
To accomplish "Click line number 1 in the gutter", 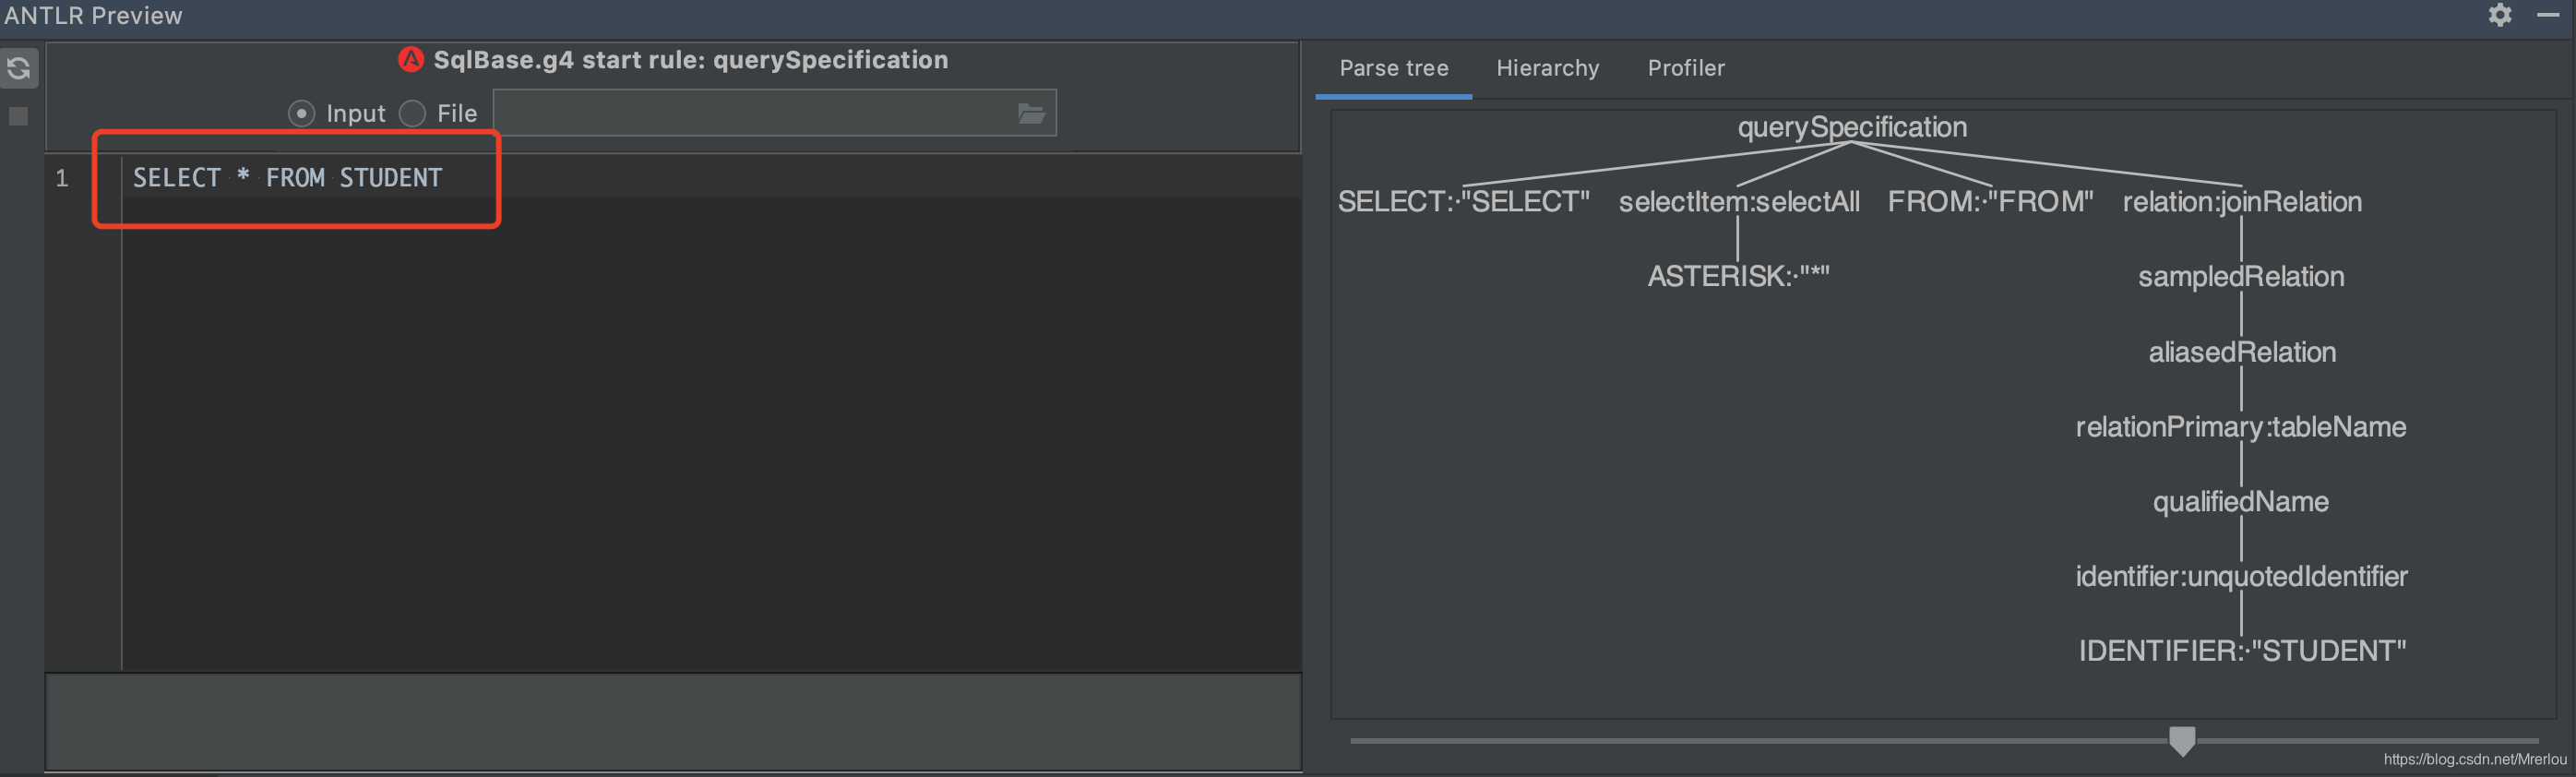I will 62,178.
